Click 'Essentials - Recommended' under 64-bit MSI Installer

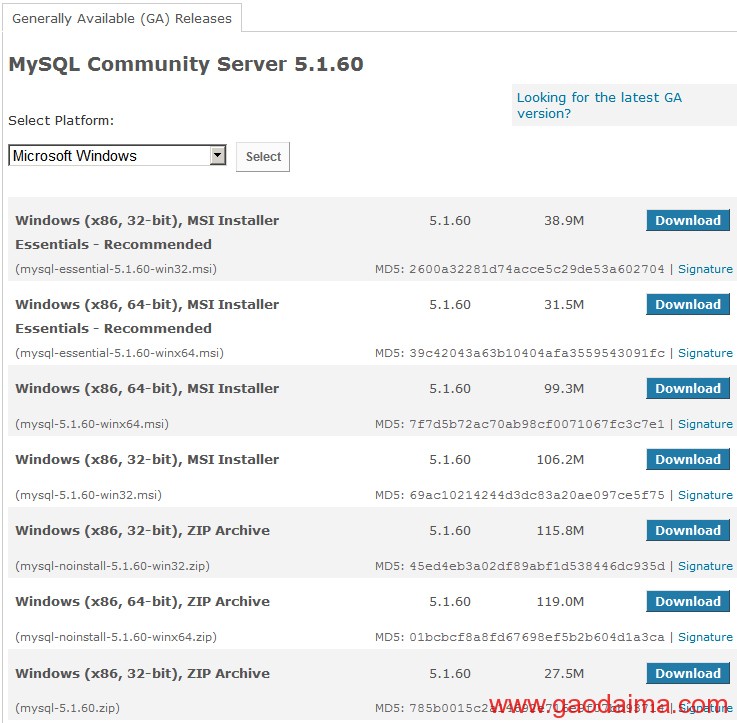pos(113,329)
